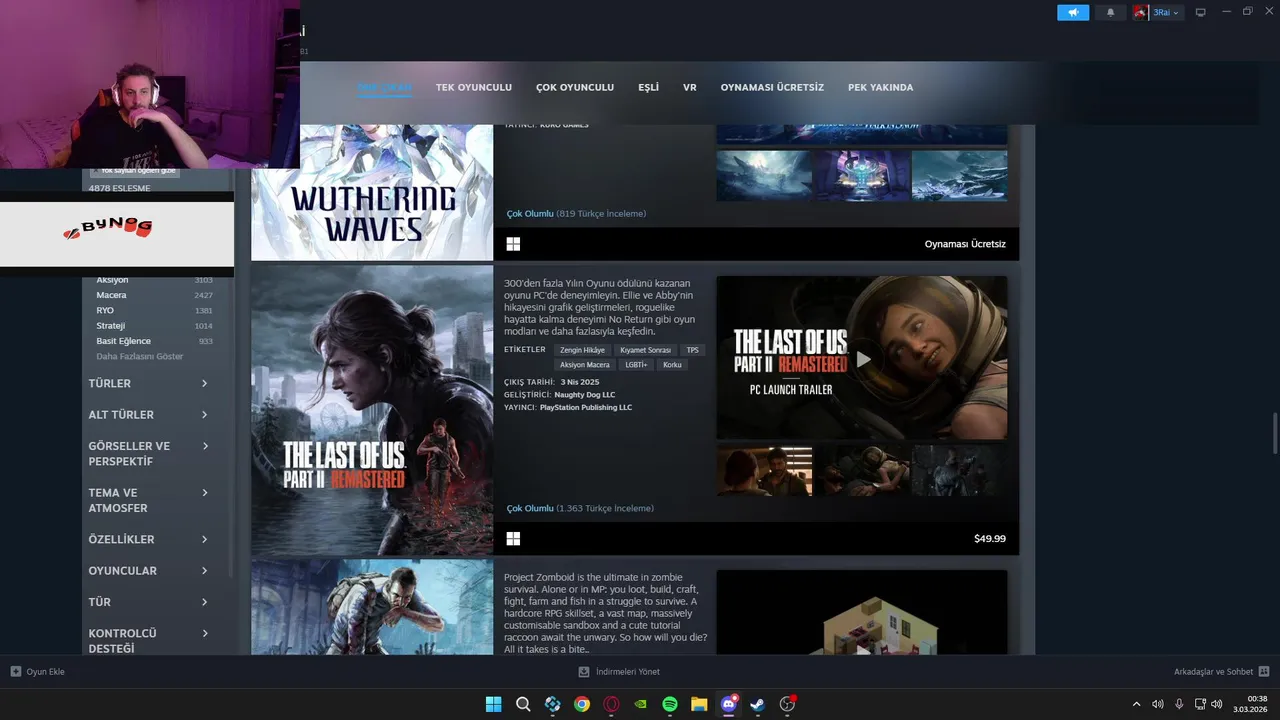Expand GÖRSELLER VE PERSPEKTİF filter section

[148, 453]
